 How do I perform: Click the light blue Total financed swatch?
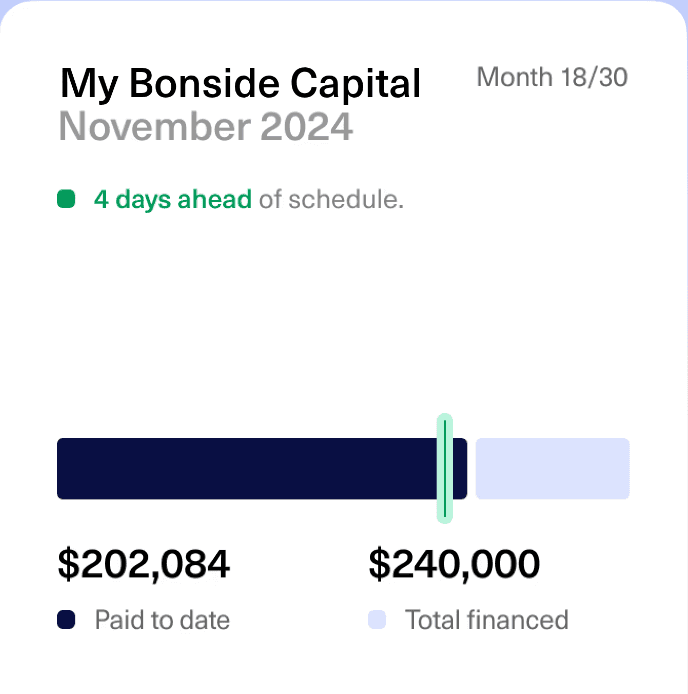[x=377, y=620]
